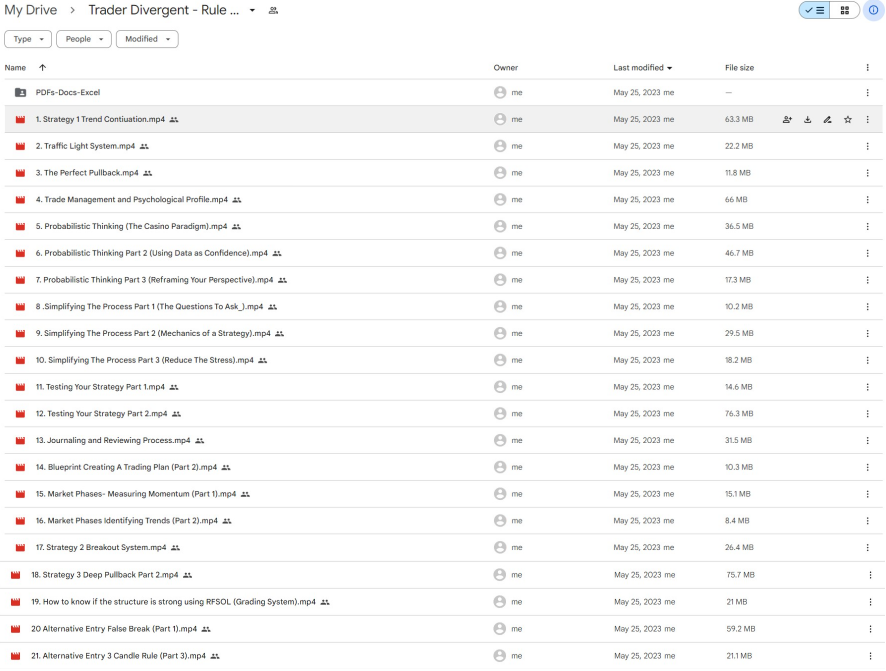
Task: Click the shared people icon beside folder title
Action: point(273,10)
